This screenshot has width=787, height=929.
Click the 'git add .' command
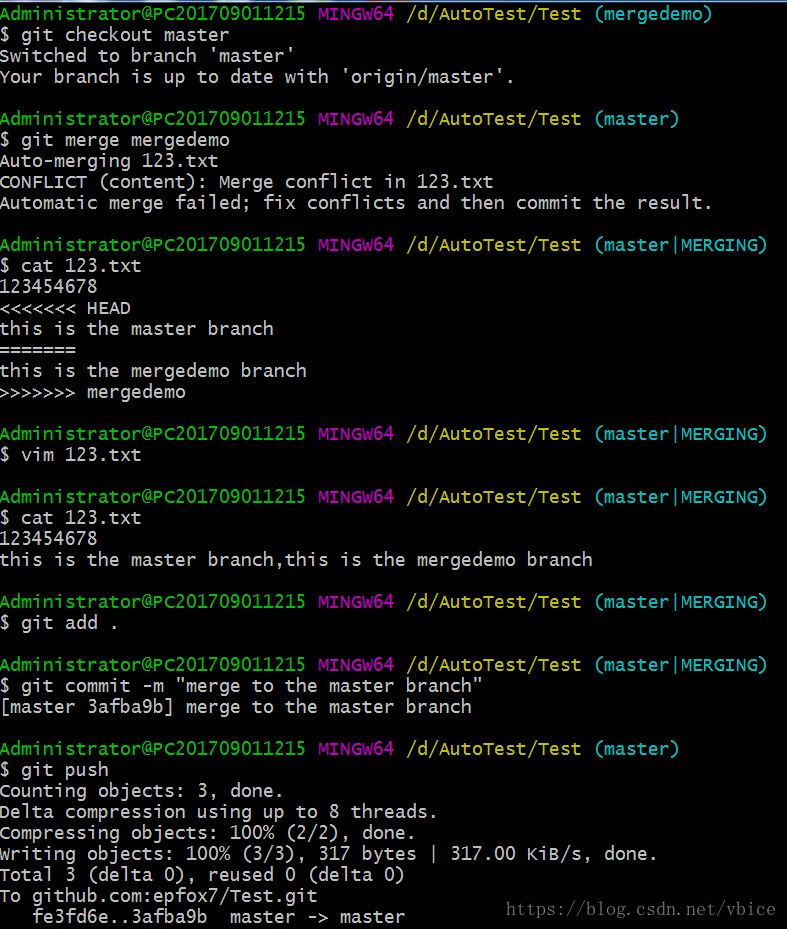59,623
